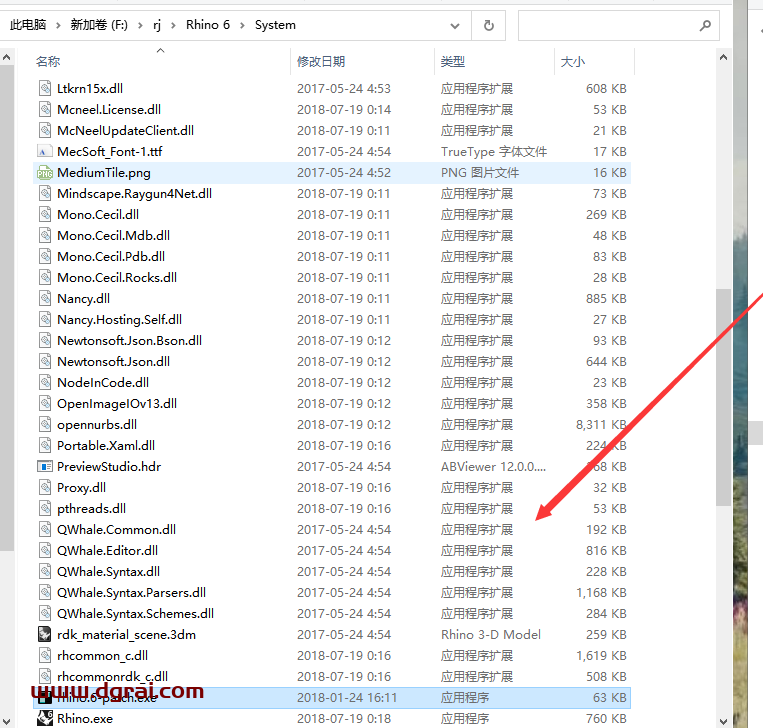Screen dimensions: 763x728
Task: Click the TrueType 字体文件 type cell
Action: coord(494,152)
